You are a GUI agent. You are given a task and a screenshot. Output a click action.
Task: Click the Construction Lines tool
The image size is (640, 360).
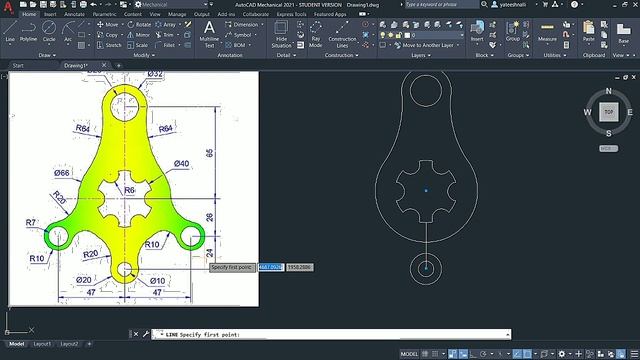(x=342, y=34)
